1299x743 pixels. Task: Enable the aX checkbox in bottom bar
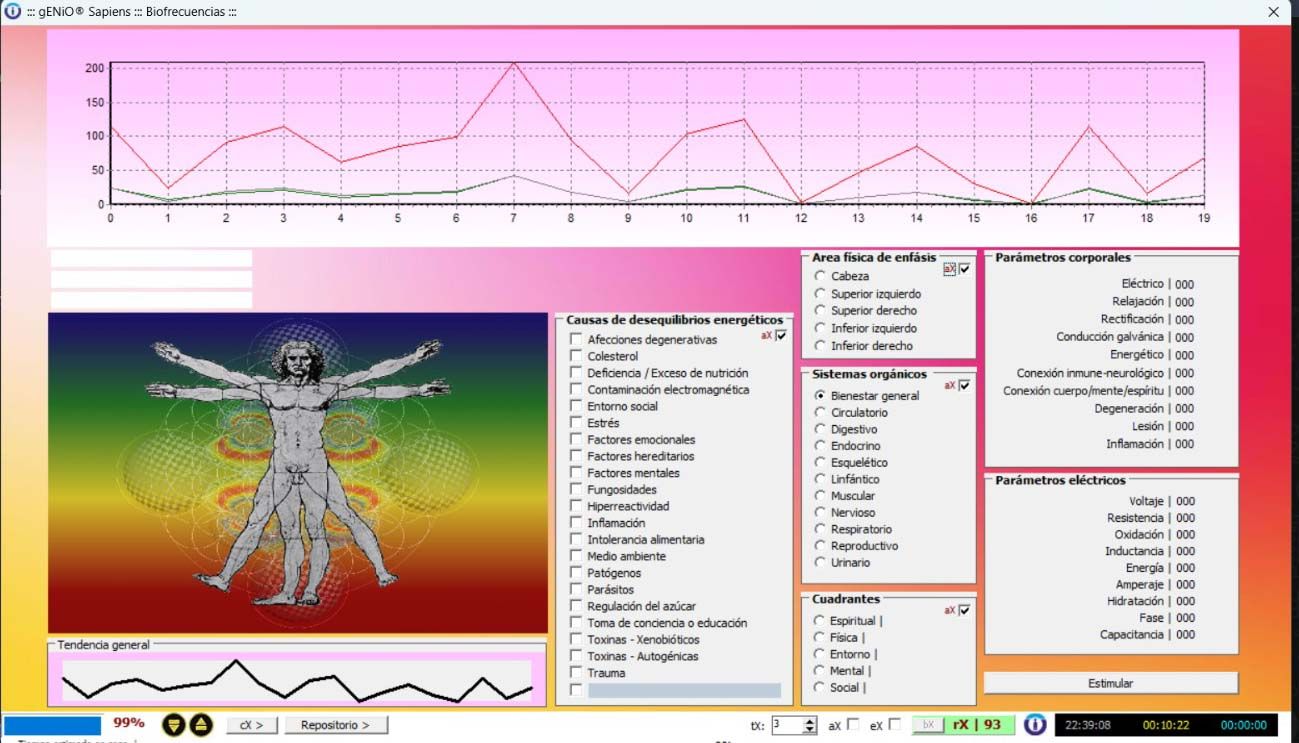[853, 725]
